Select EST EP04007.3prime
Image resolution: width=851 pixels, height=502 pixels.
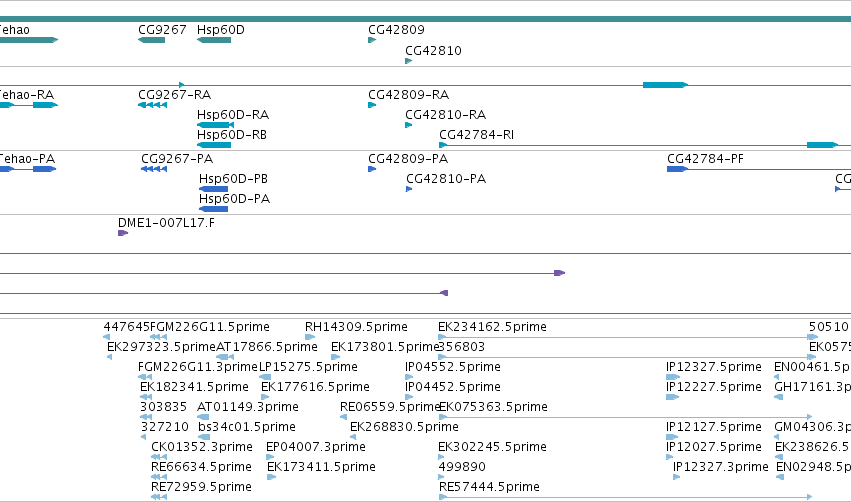click(316, 447)
